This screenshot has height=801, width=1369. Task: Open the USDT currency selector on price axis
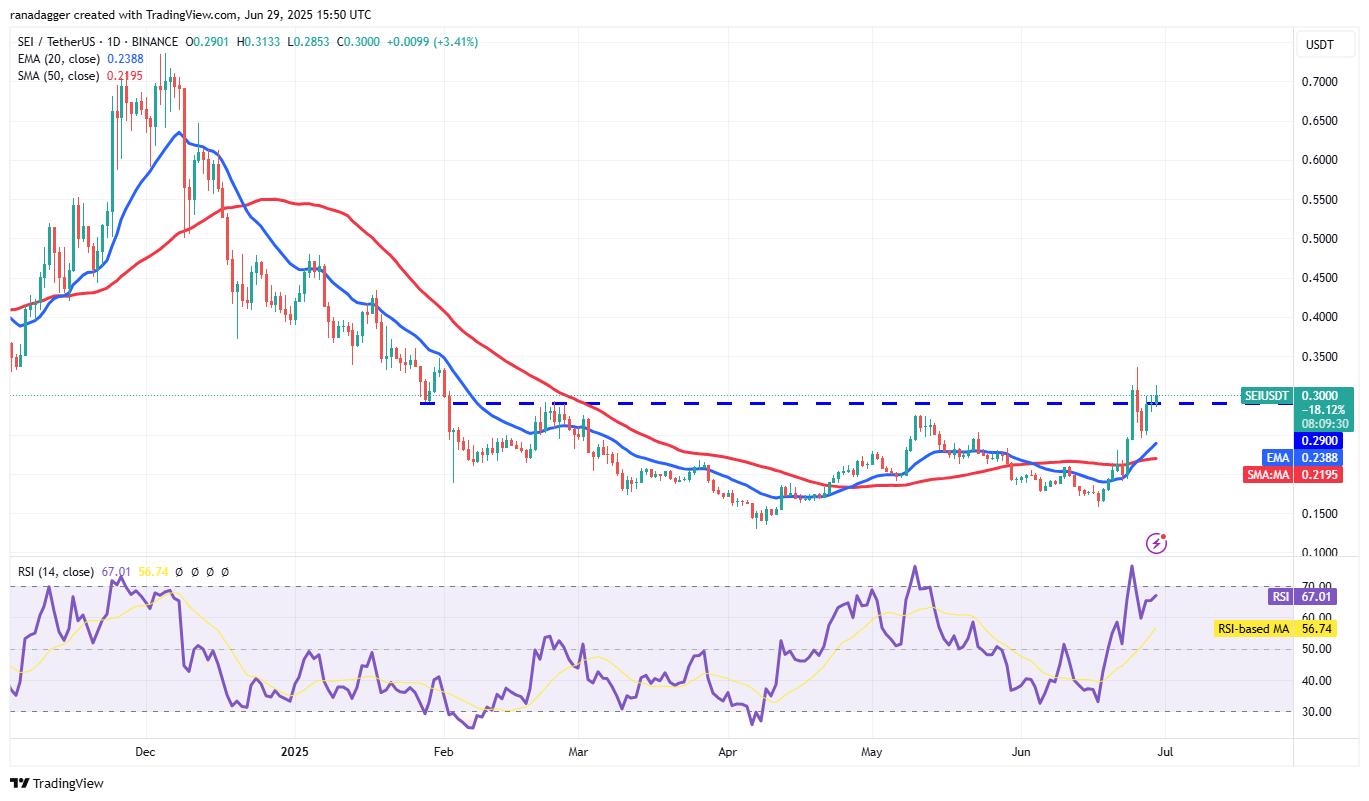pos(1319,45)
